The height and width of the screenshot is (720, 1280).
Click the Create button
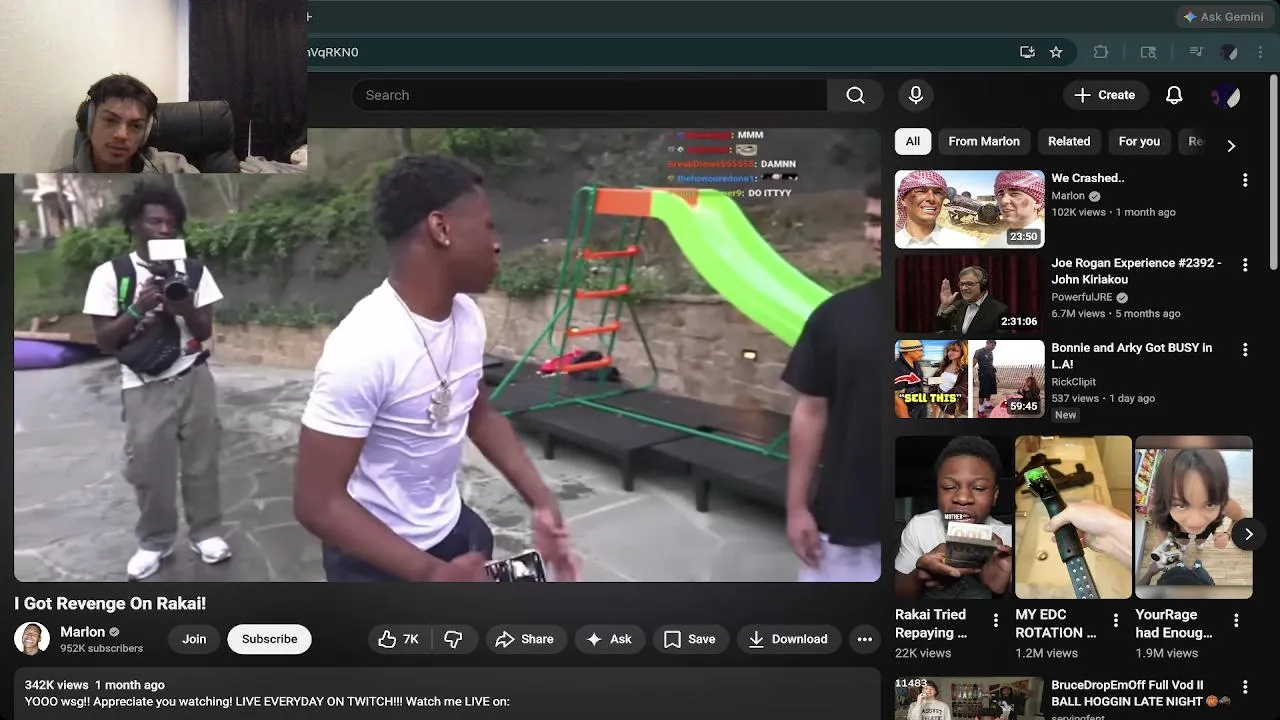[x=1105, y=95]
